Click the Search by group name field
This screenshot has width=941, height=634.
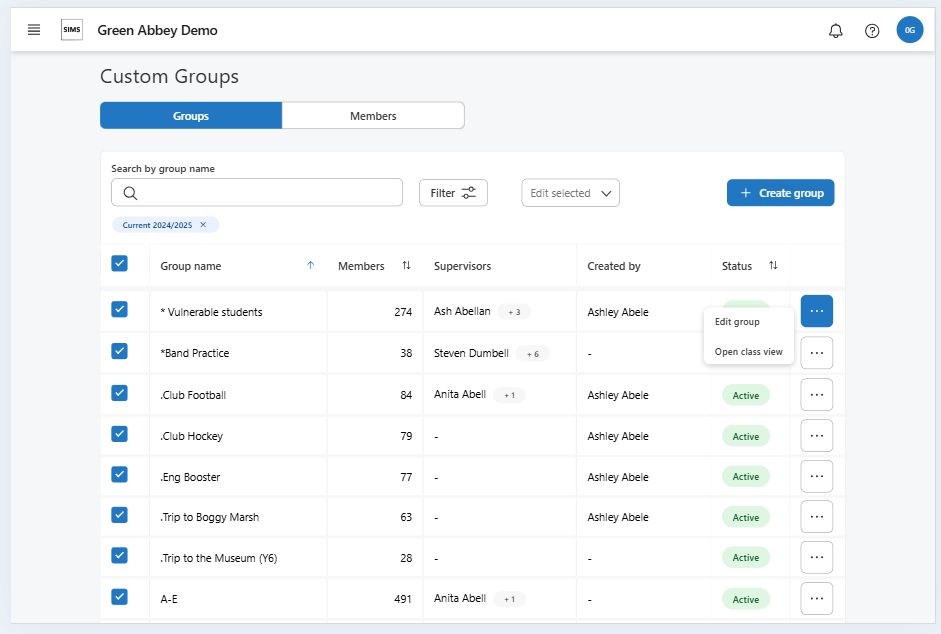pyautogui.click(x=257, y=193)
